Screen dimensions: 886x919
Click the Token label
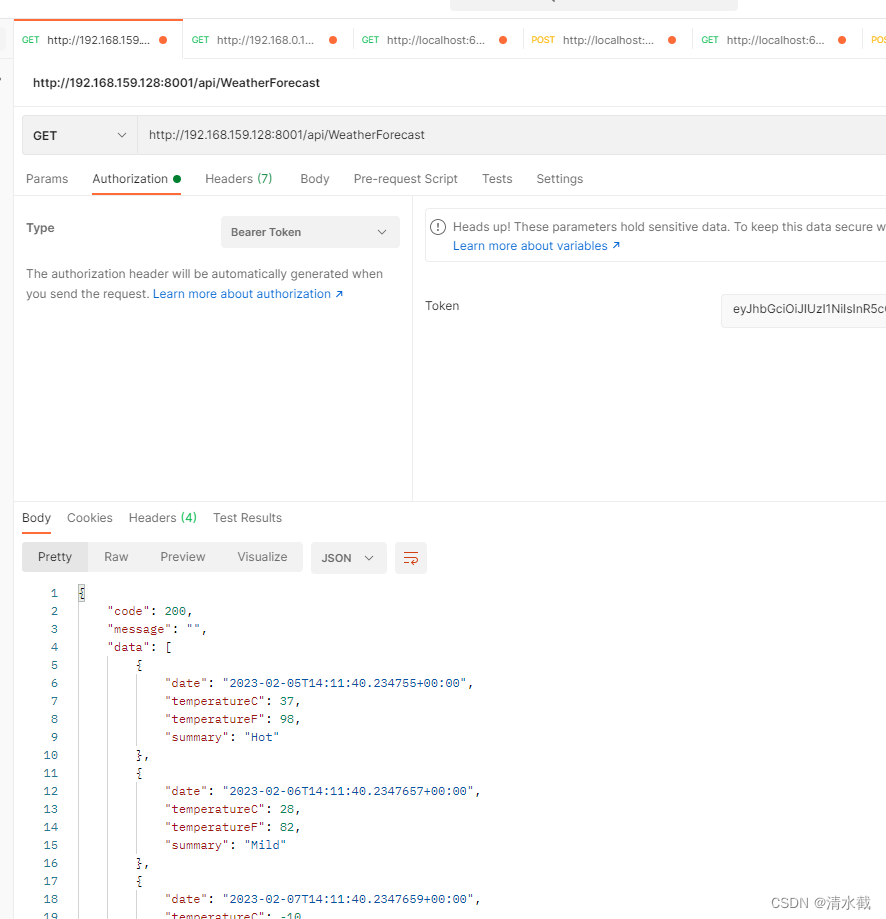(442, 306)
